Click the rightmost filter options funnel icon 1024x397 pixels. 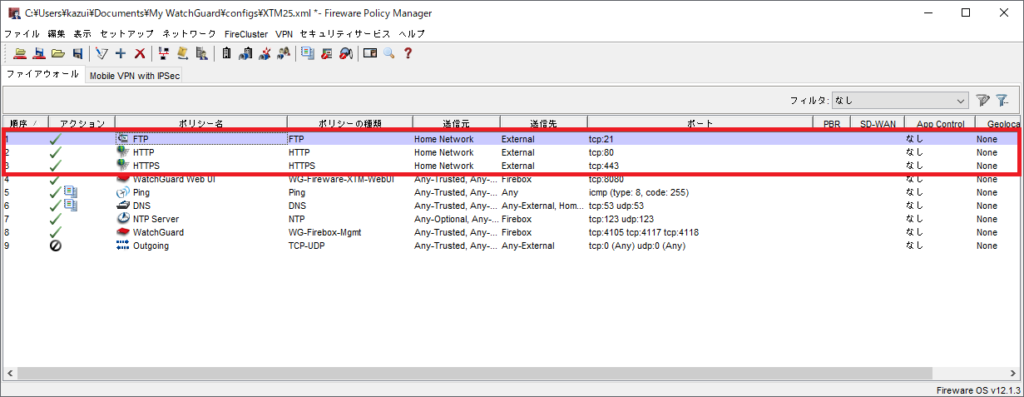click(x=1002, y=101)
